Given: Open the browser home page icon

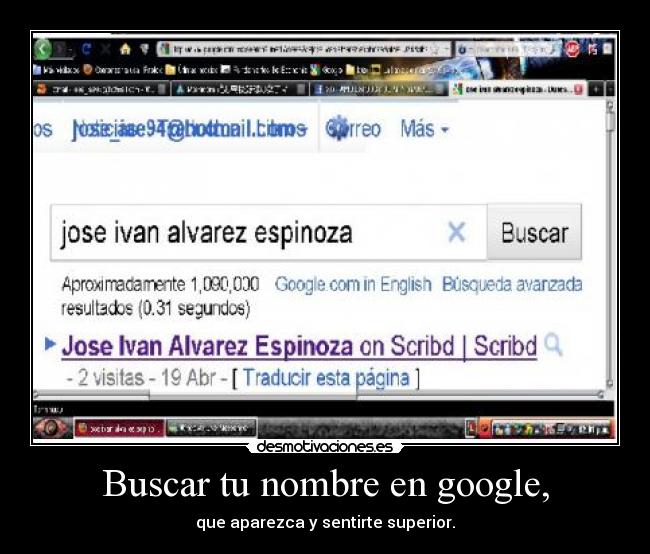Looking at the screenshot, I should point(125,49).
